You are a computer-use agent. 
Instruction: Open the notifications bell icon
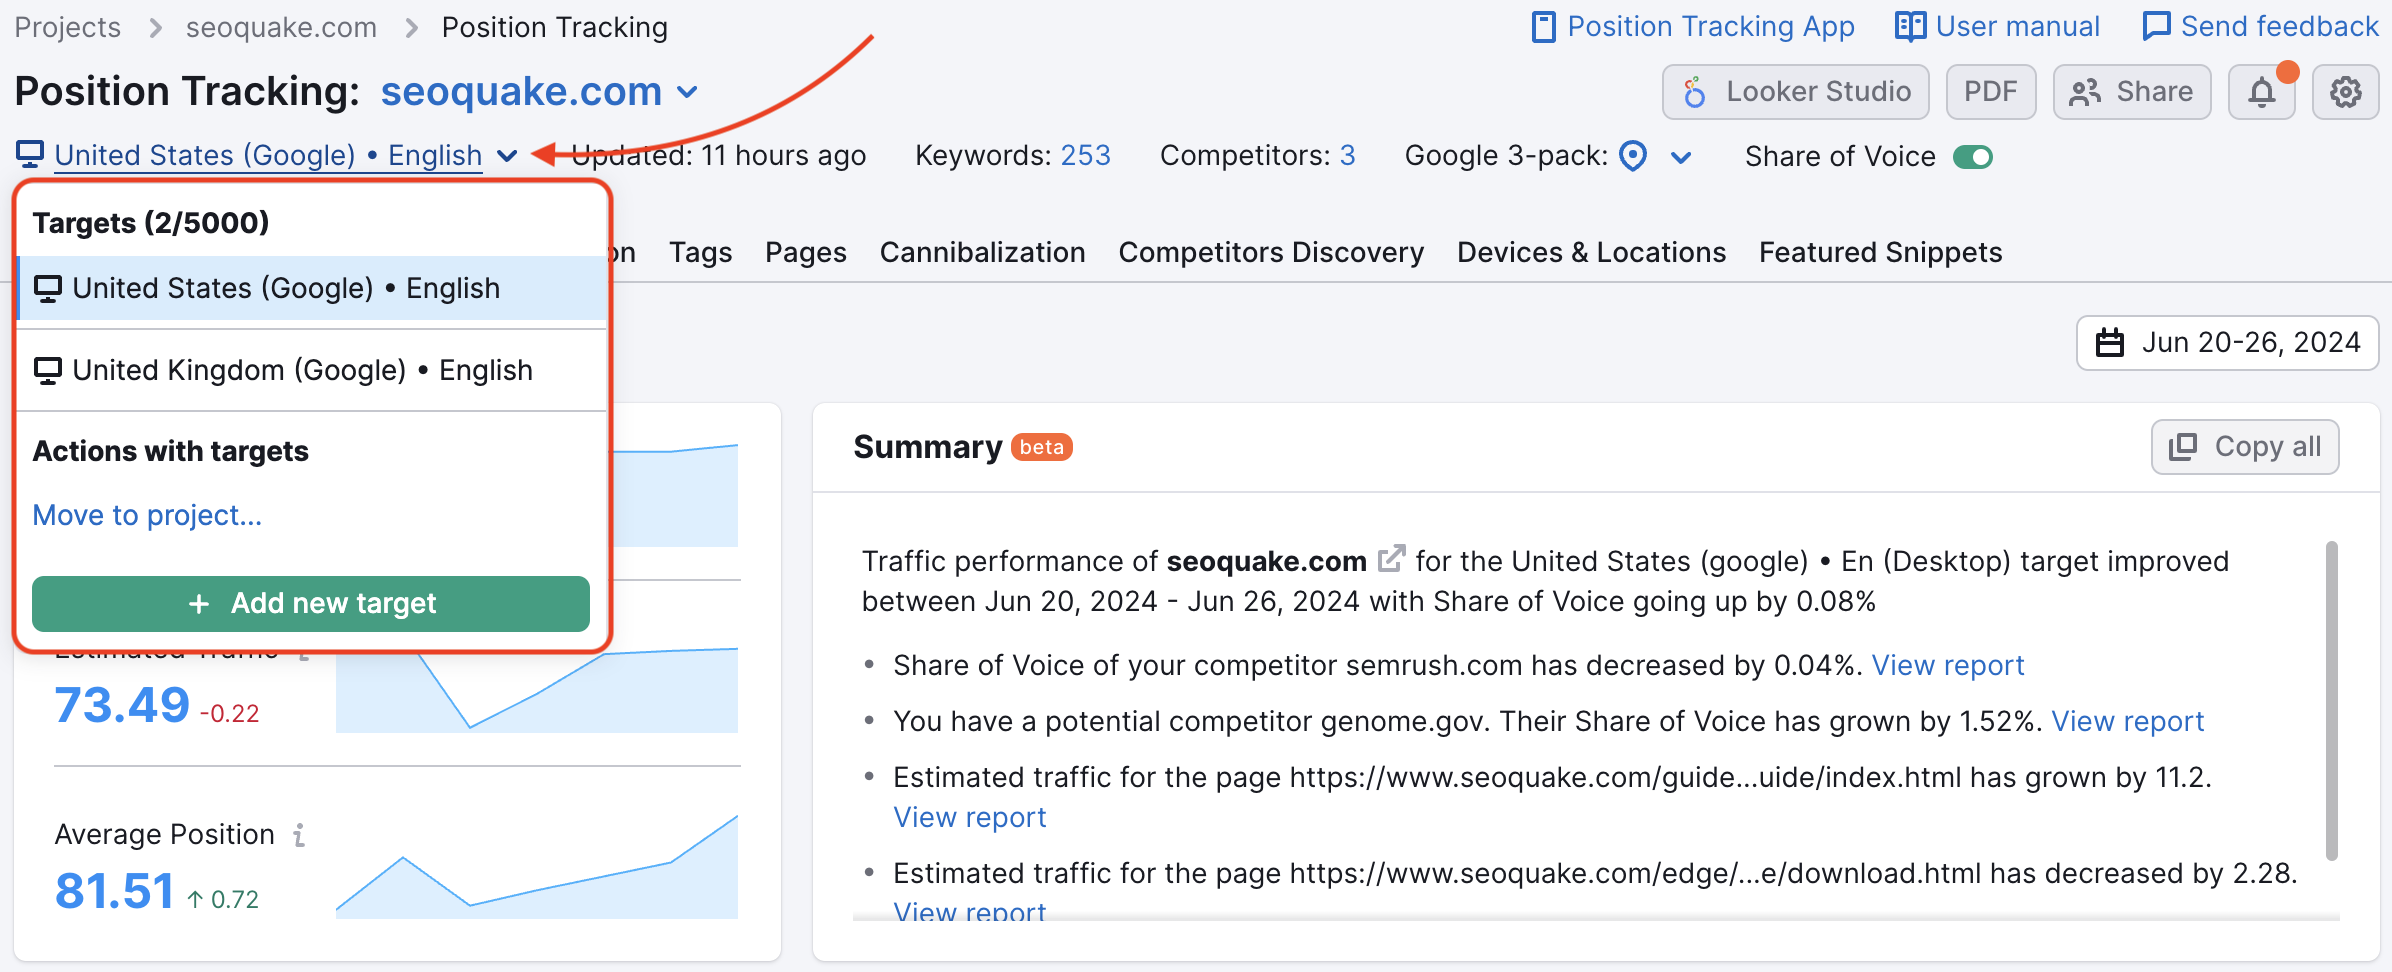pos(2262,92)
